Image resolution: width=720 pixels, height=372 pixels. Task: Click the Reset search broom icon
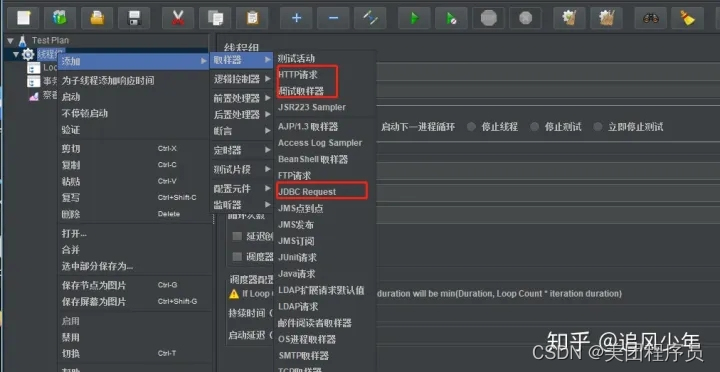tap(687, 18)
